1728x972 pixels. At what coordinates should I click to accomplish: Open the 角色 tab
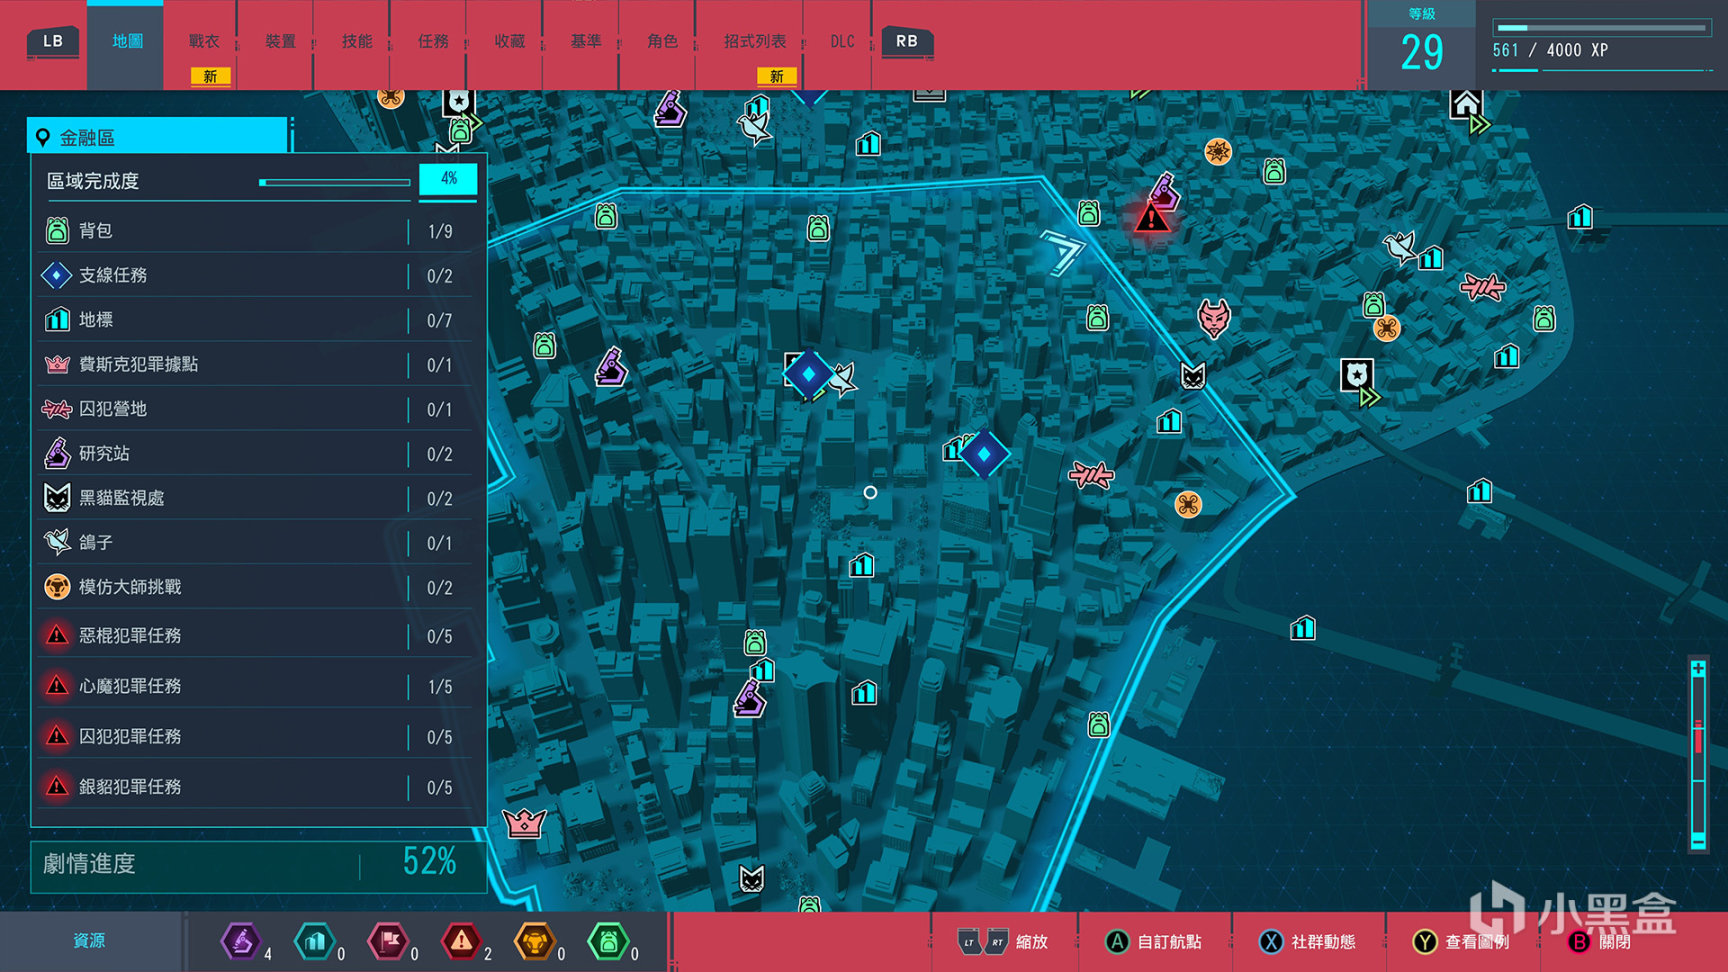pos(662,41)
